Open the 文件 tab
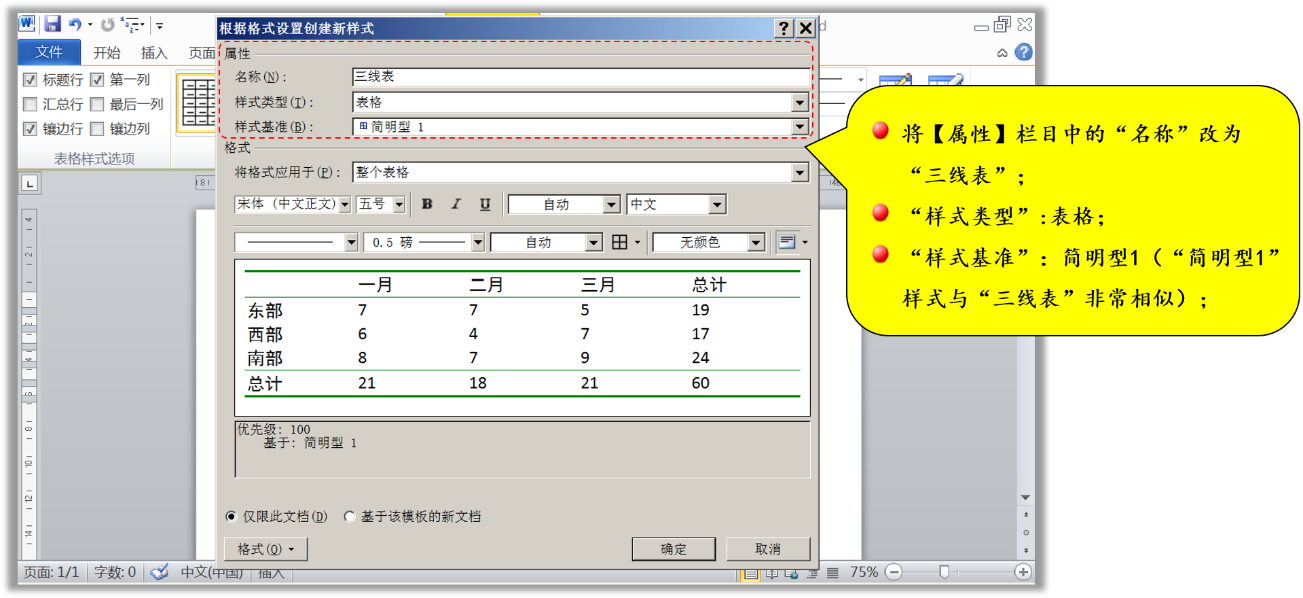 [x=49, y=53]
